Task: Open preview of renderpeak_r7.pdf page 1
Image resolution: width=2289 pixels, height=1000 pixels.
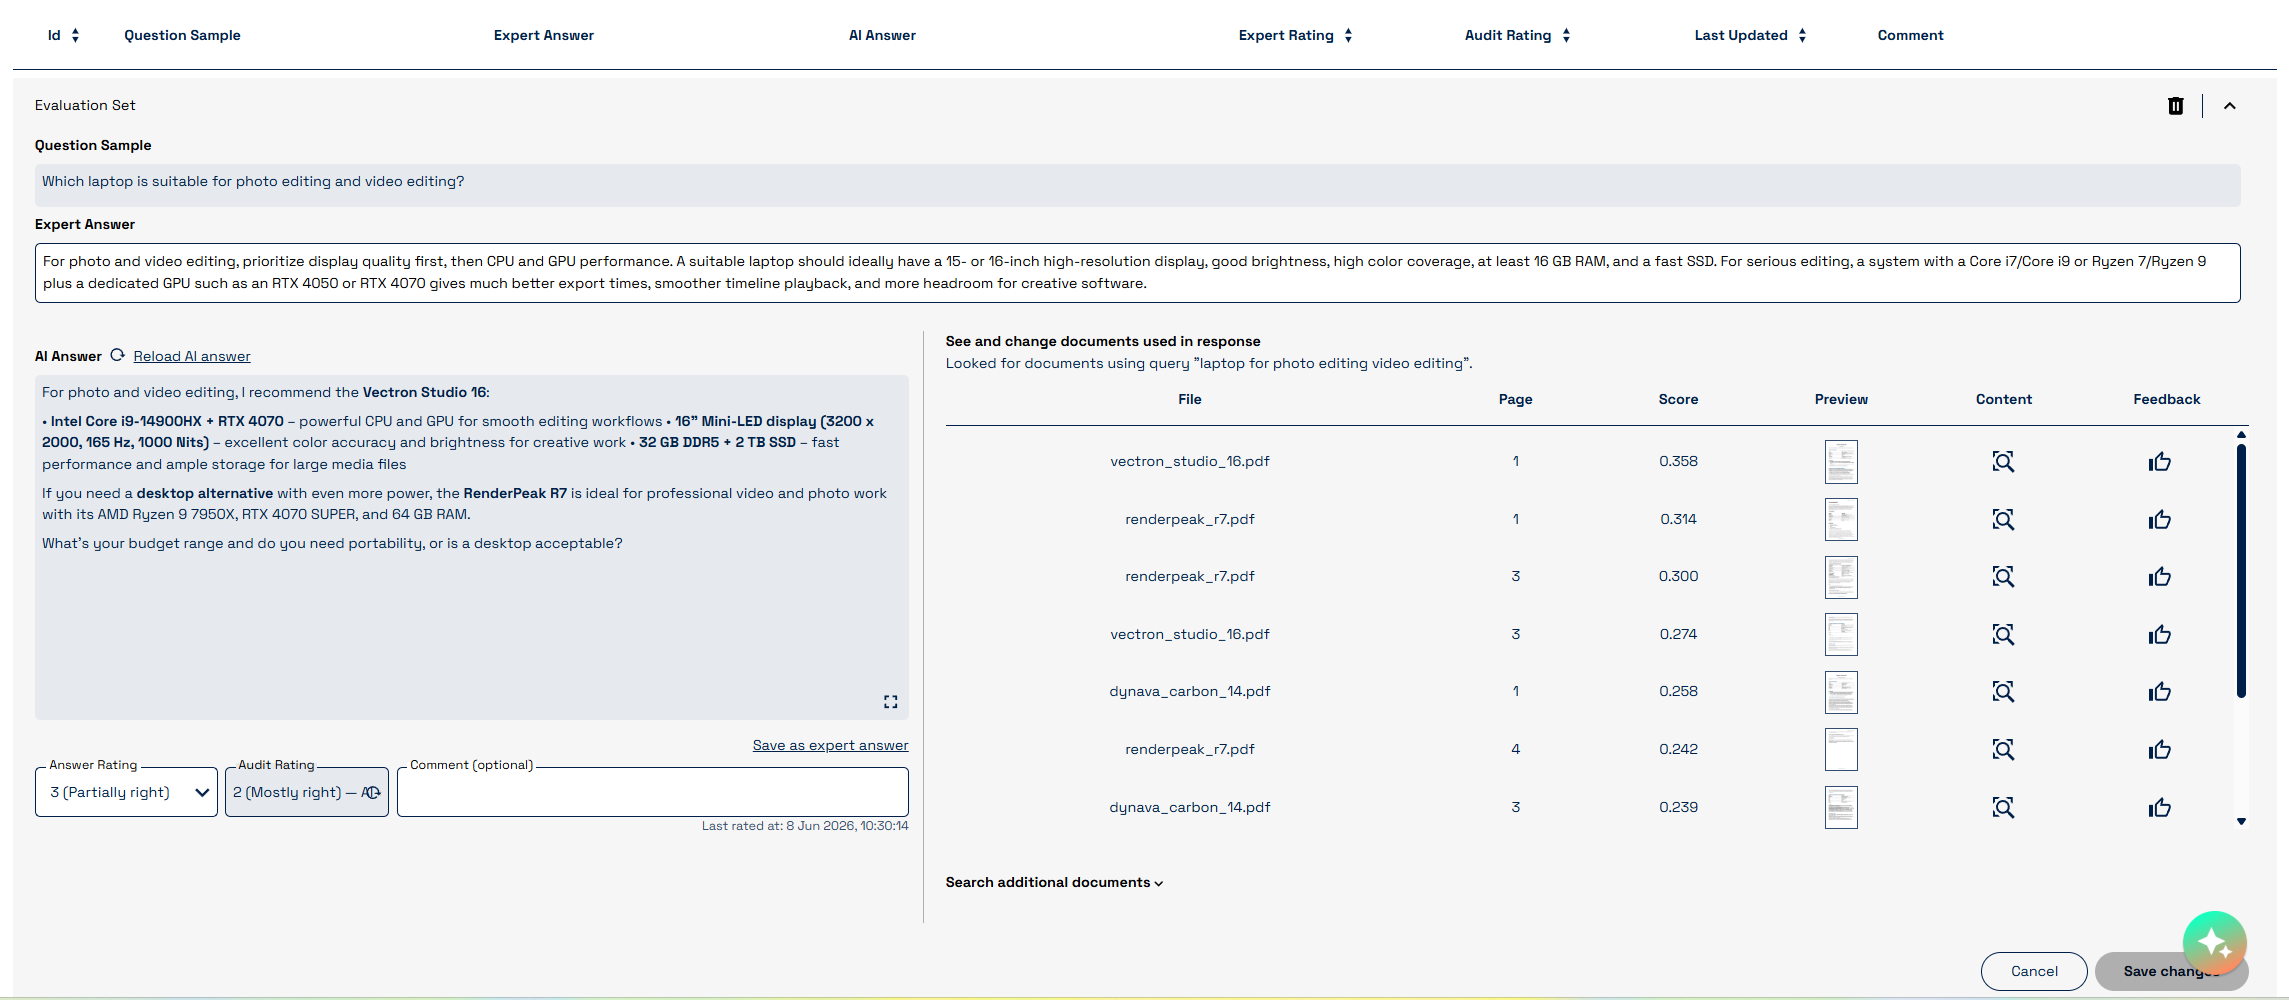Action: click(x=1841, y=520)
